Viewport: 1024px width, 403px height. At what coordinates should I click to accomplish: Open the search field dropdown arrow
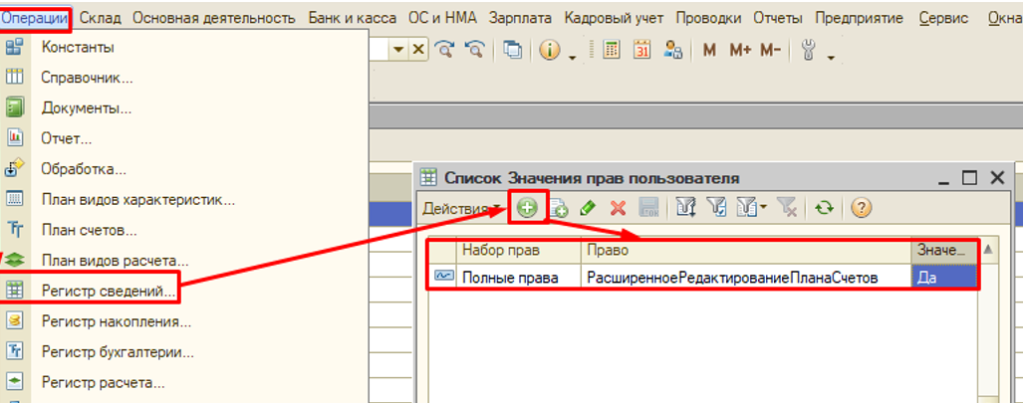(x=399, y=50)
